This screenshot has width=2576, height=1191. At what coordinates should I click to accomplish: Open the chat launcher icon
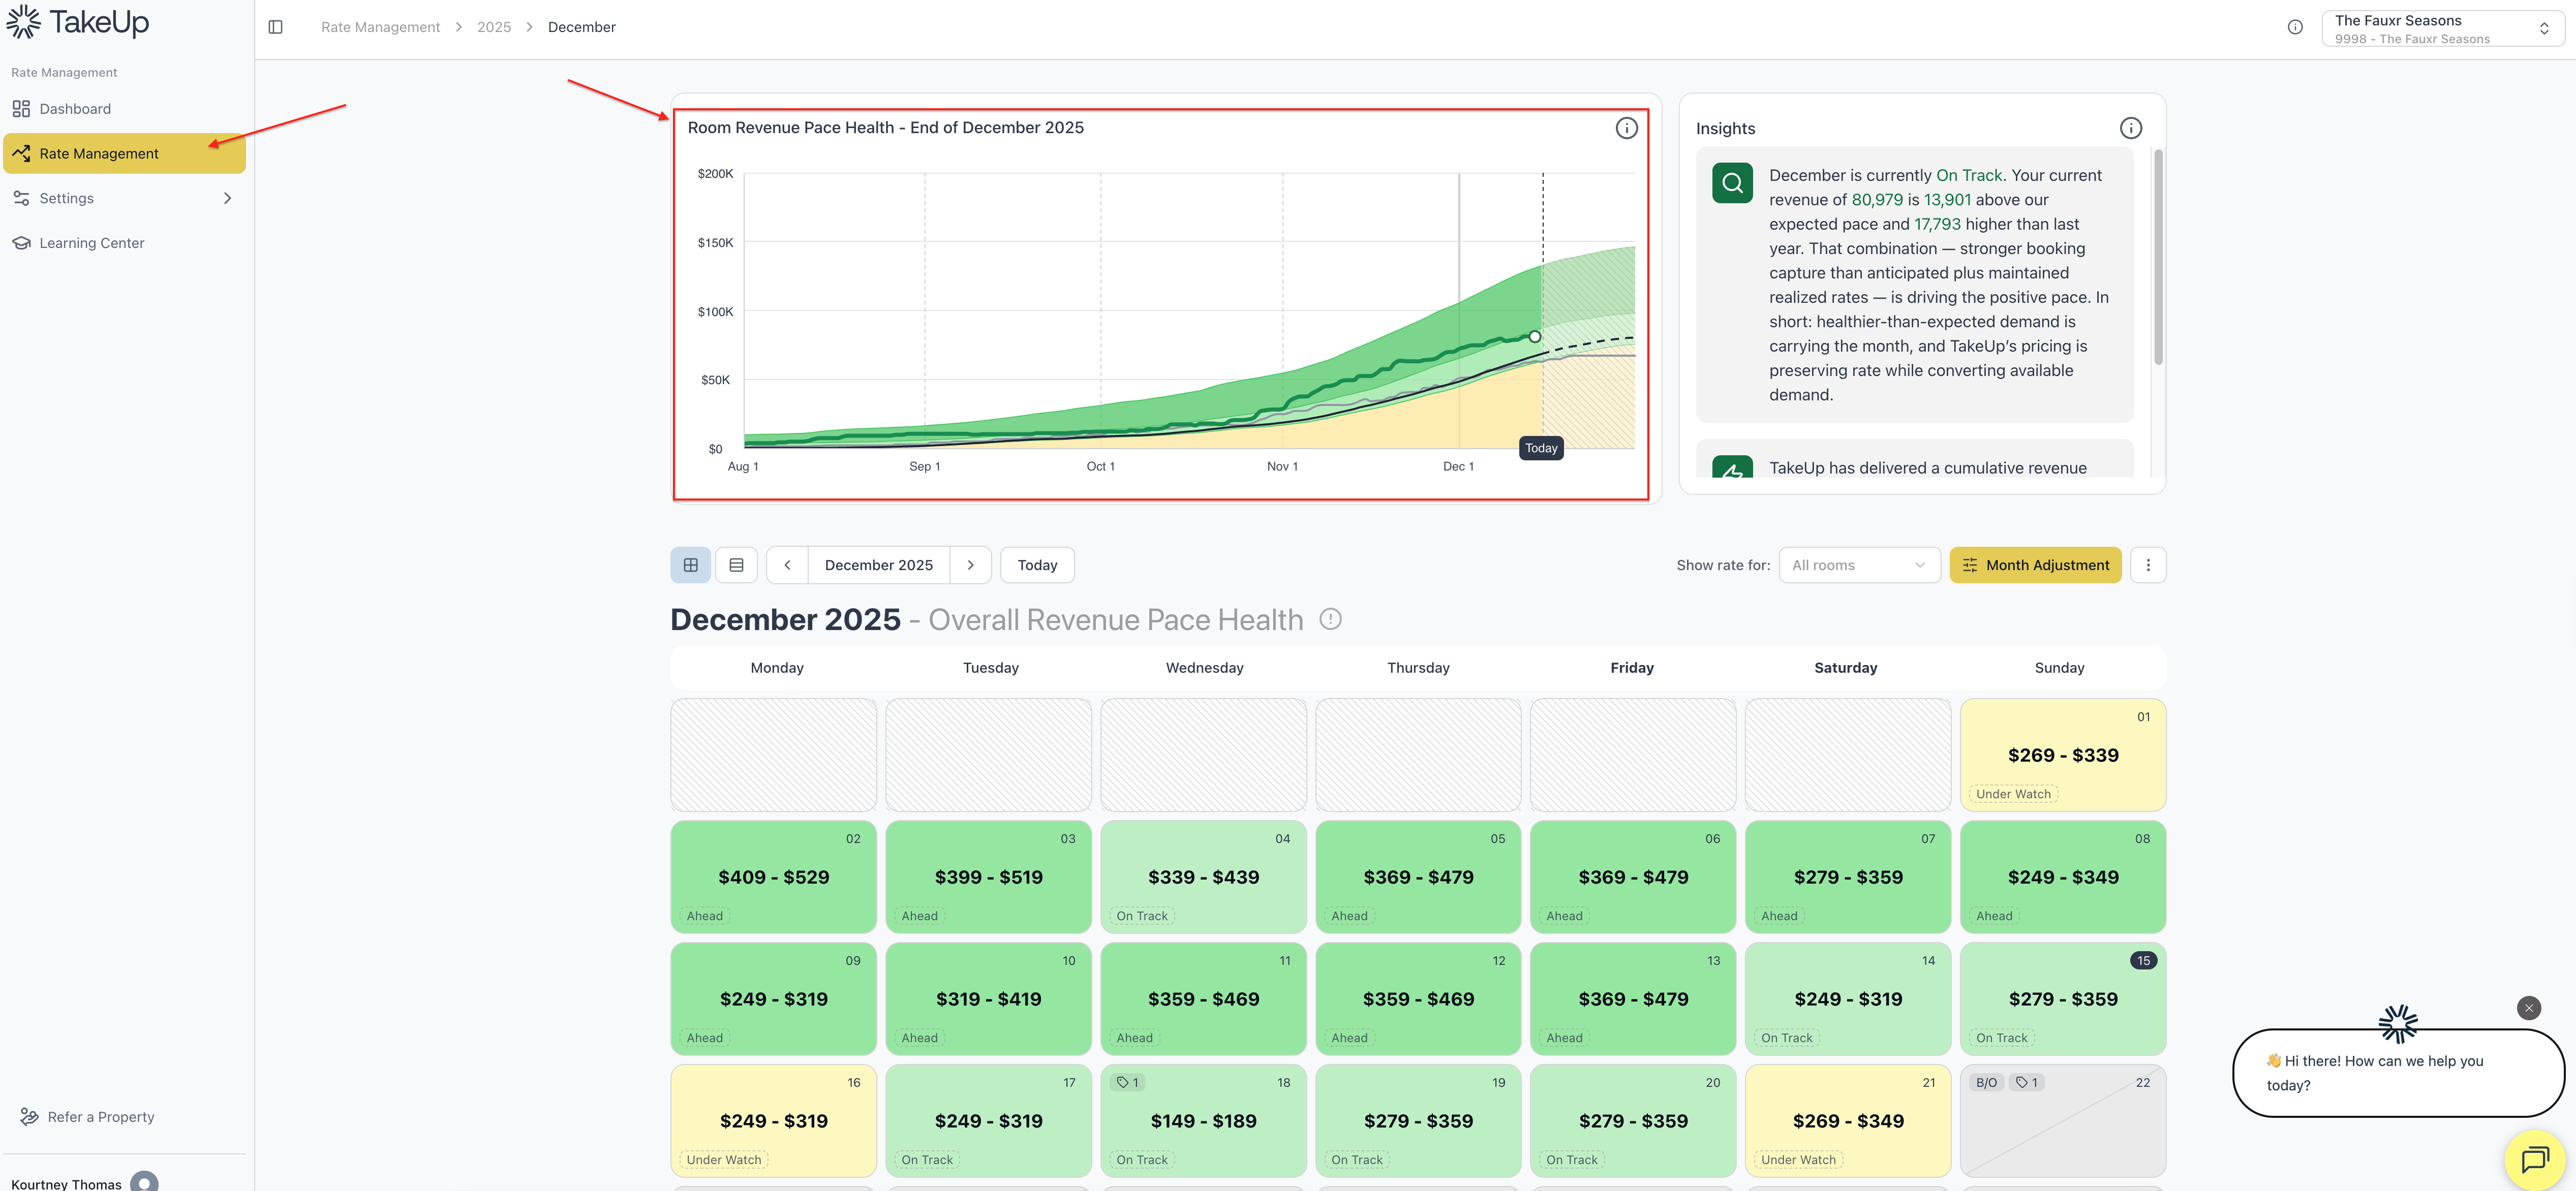[2535, 1159]
